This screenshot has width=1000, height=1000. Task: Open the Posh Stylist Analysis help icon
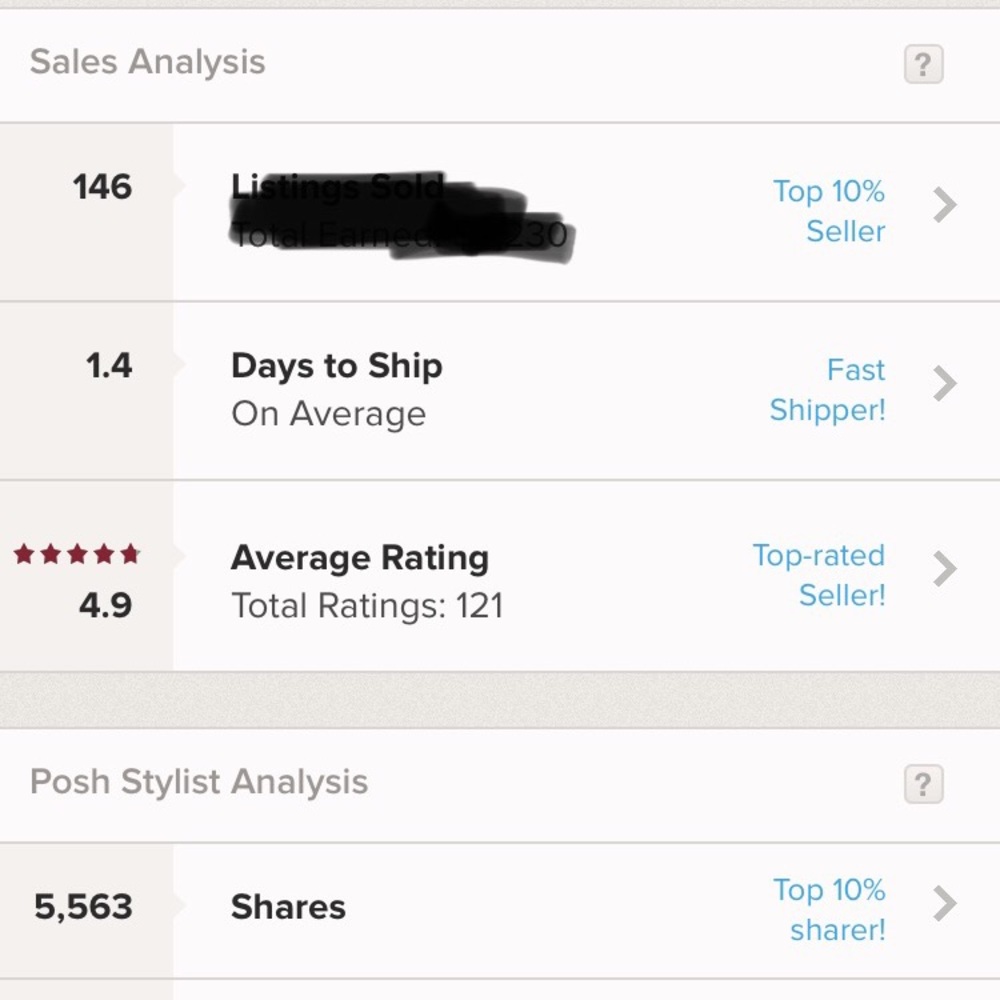(x=923, y=785)
